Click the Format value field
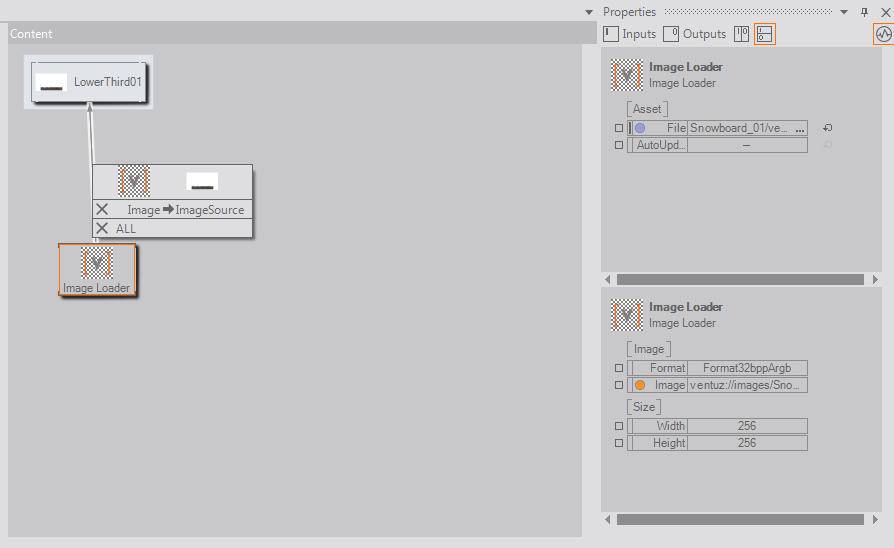This screenshot has height=548, width=894. [746, 368]
